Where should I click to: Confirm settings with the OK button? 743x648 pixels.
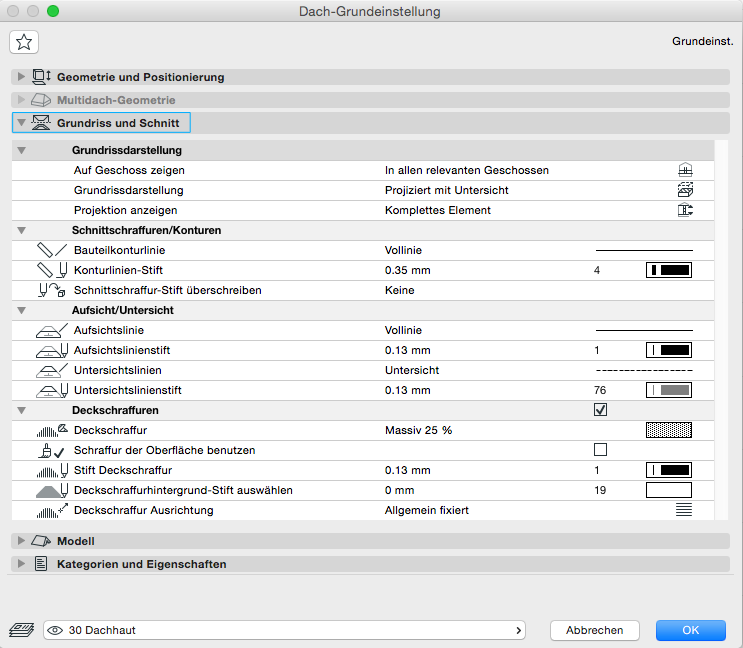point(690,630)
